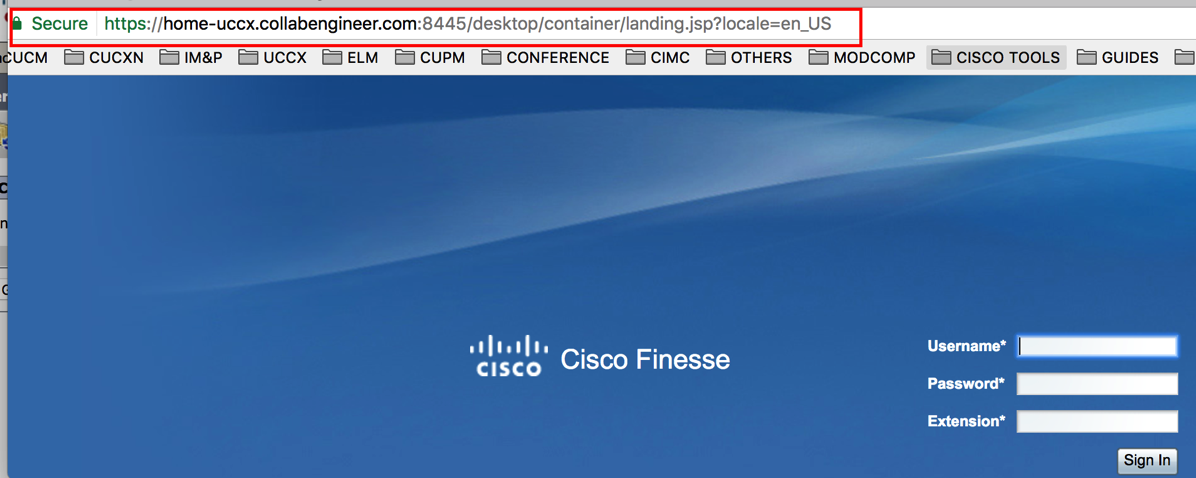Open the CONFERENCE bookmark folder

click(x=545, y=57)
